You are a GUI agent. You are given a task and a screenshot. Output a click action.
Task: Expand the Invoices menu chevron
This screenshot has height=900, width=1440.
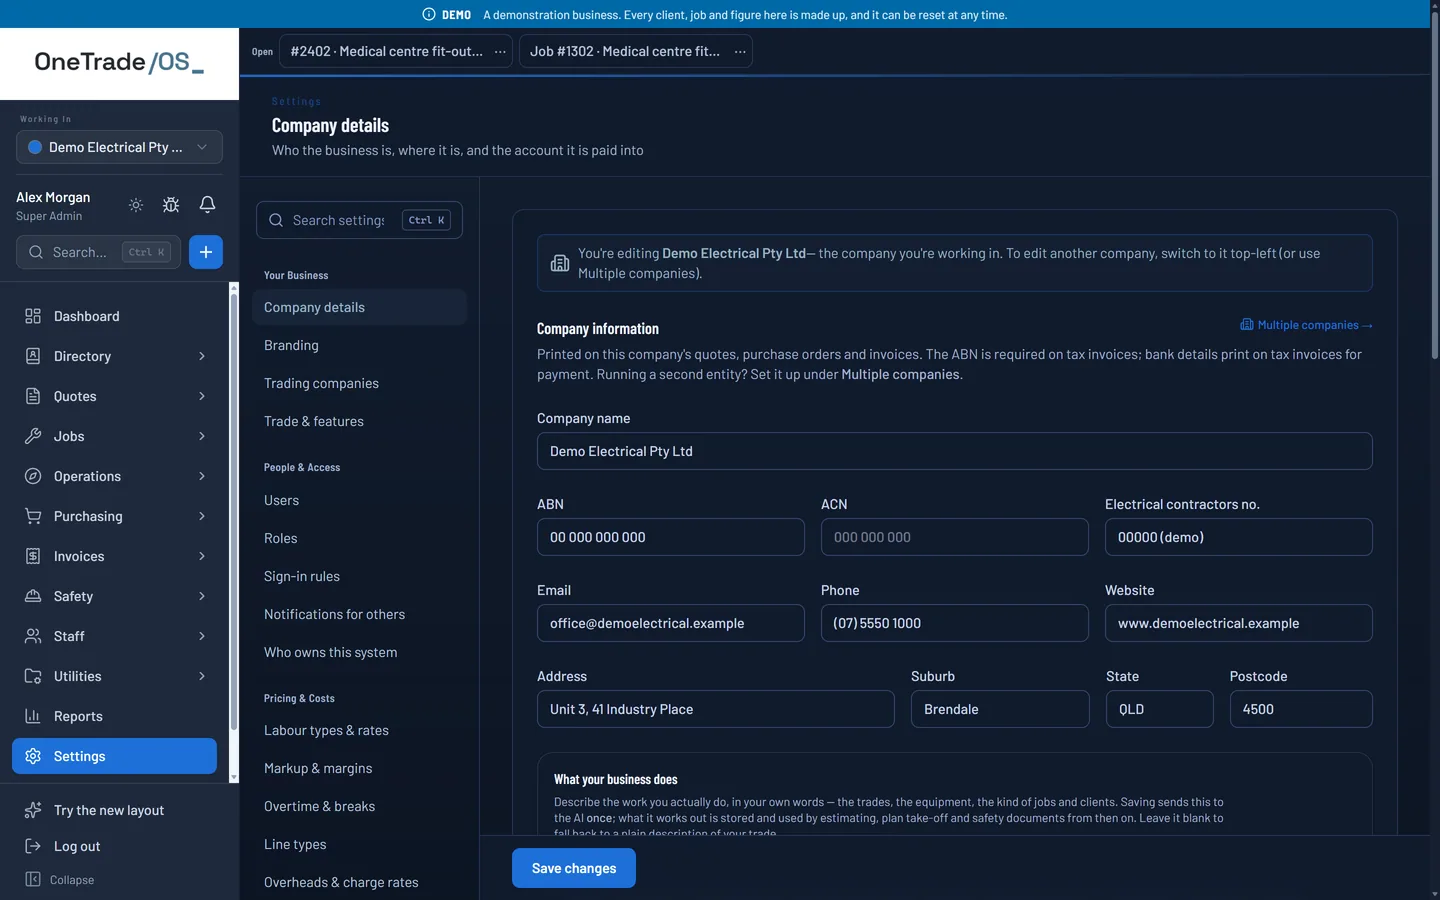click(202, 556)
